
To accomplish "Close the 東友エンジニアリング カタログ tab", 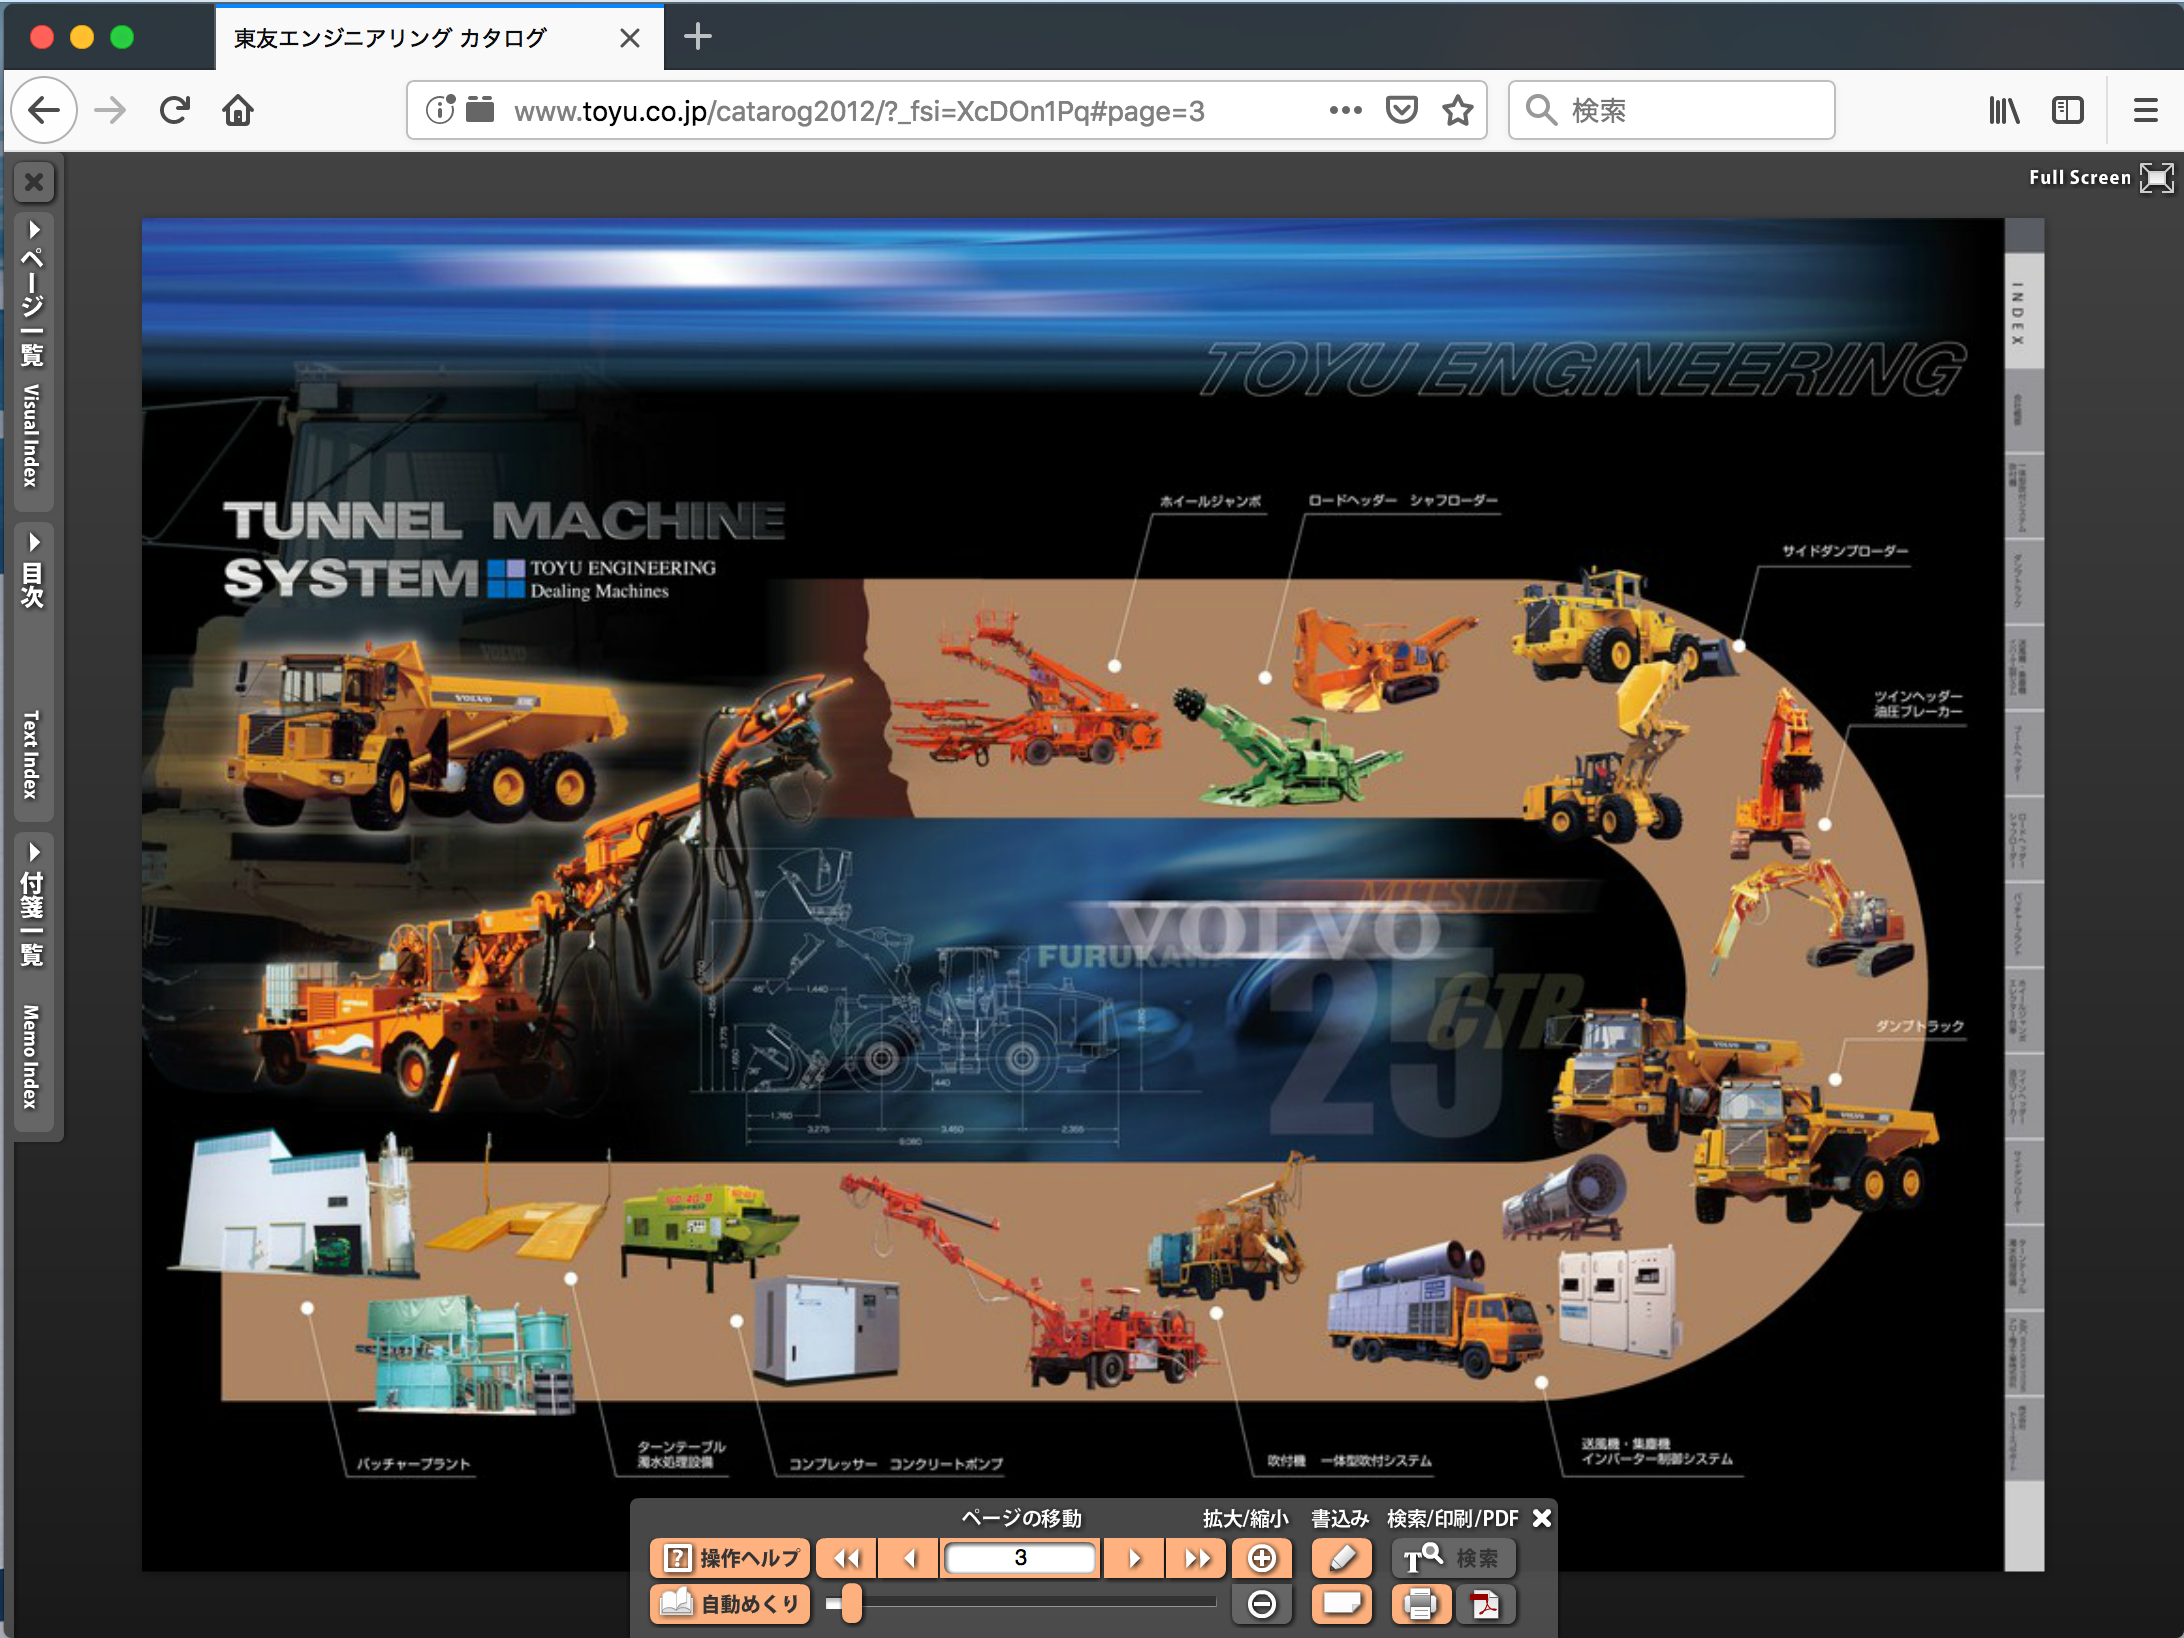I will (x=629, y=38).
